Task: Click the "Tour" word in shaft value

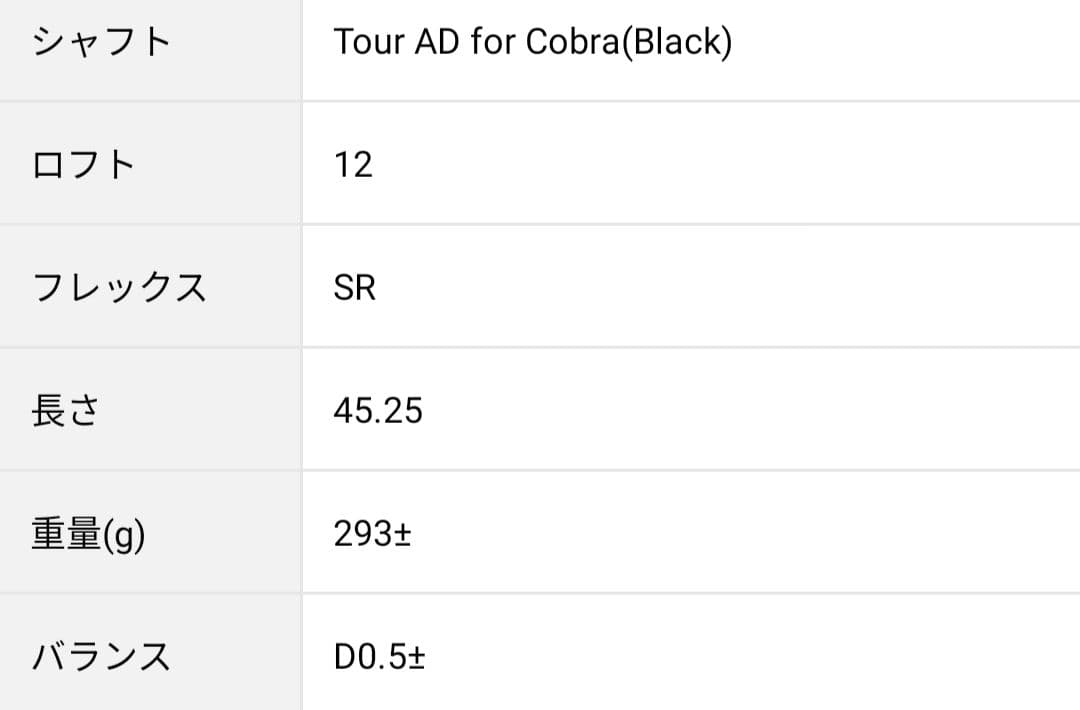Action: (x=364, y=43)
